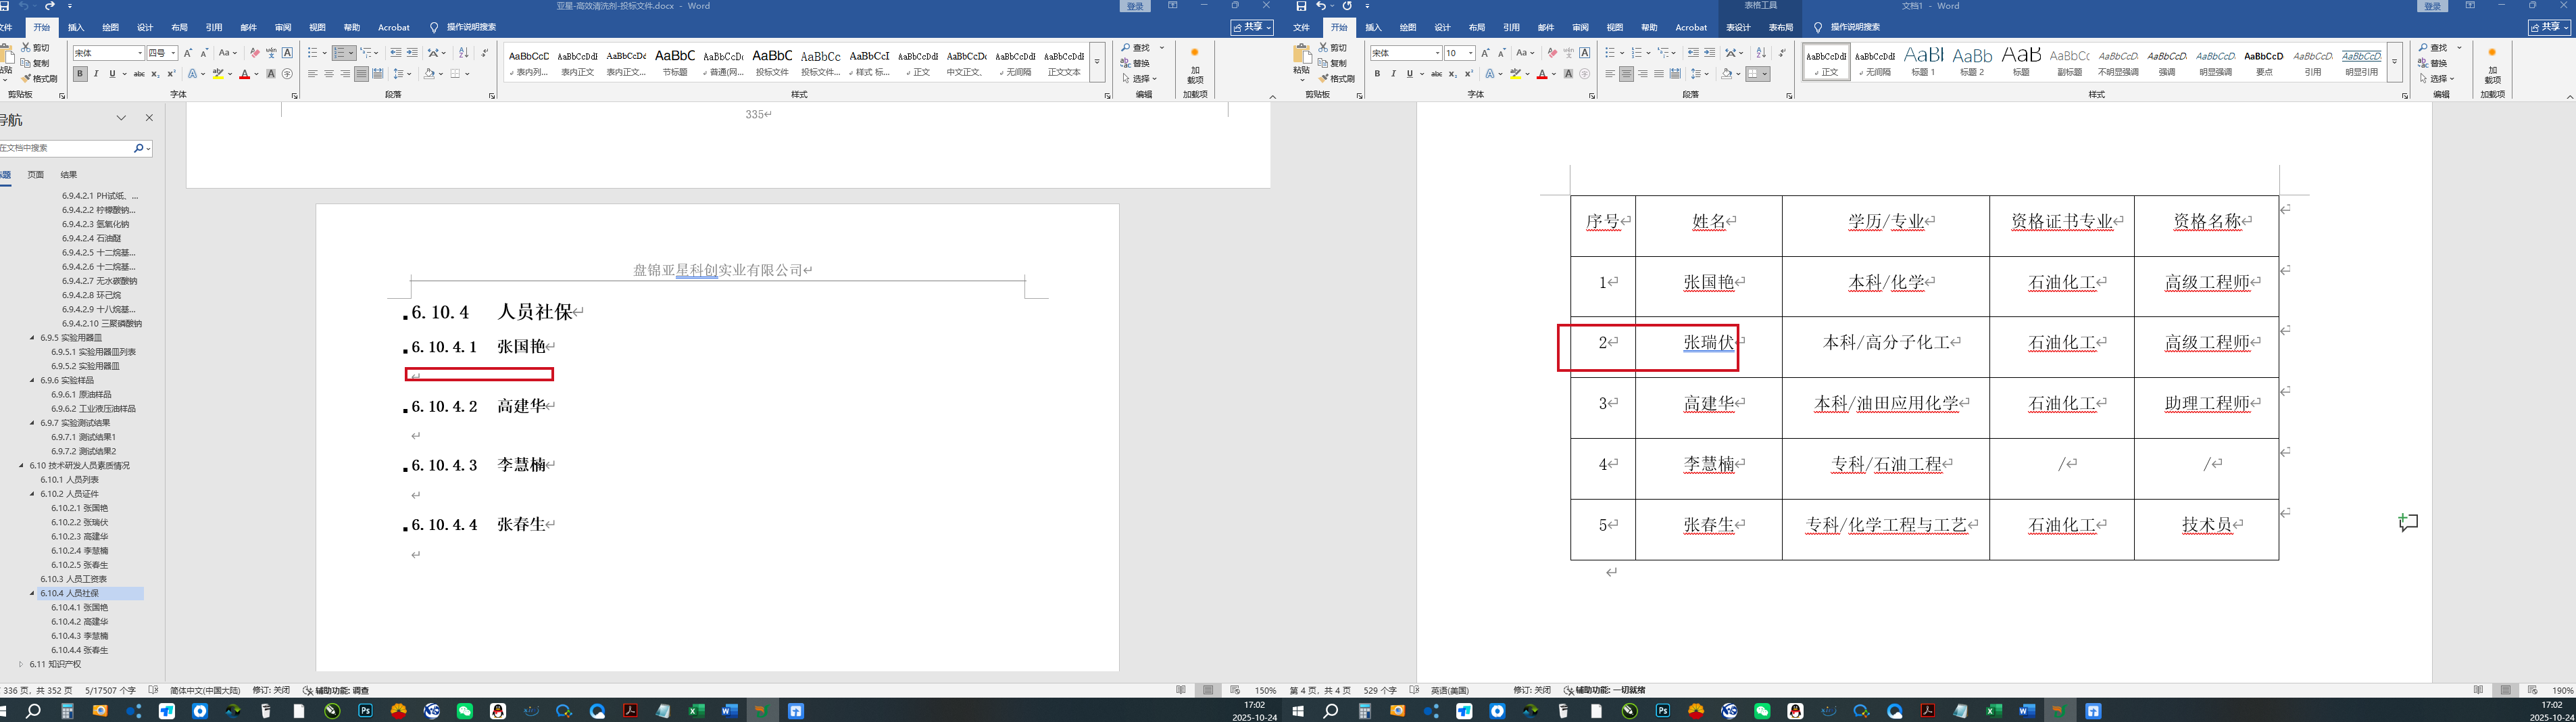Click the 共享 button in the left window
This screenshot has height=722, width=2576.
coord(1252,27)
